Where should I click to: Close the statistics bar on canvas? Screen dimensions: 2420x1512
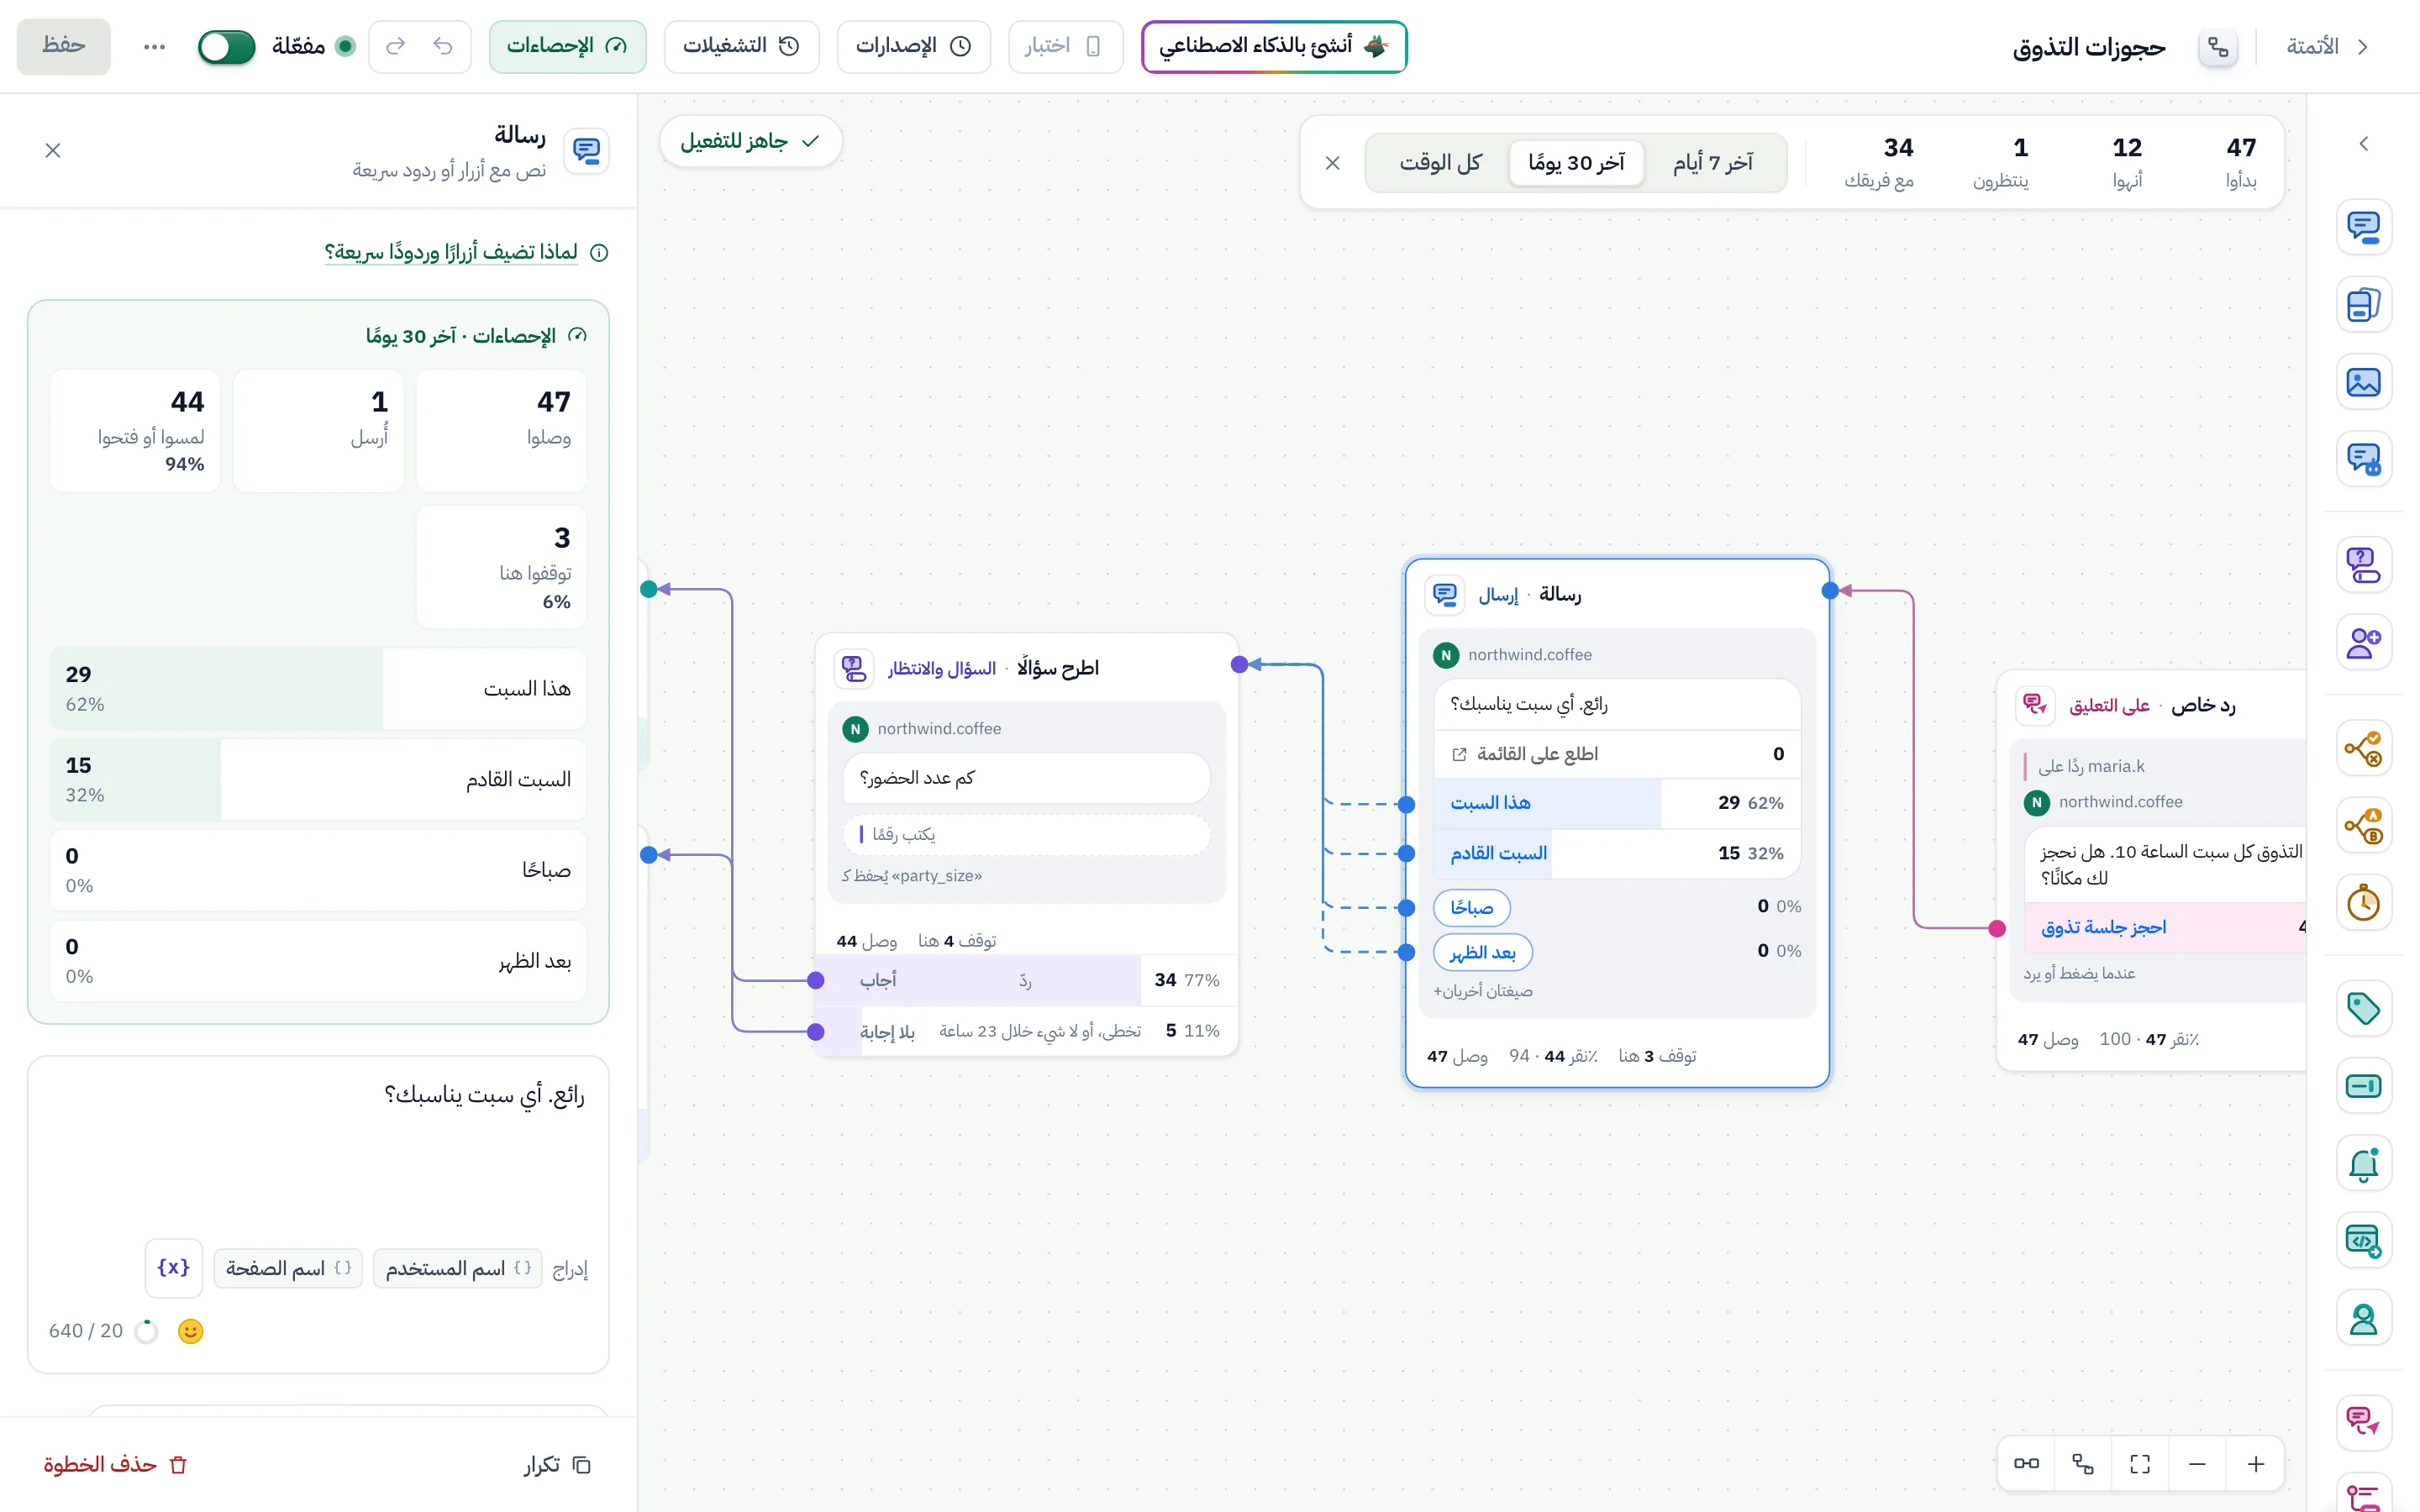1332,162
